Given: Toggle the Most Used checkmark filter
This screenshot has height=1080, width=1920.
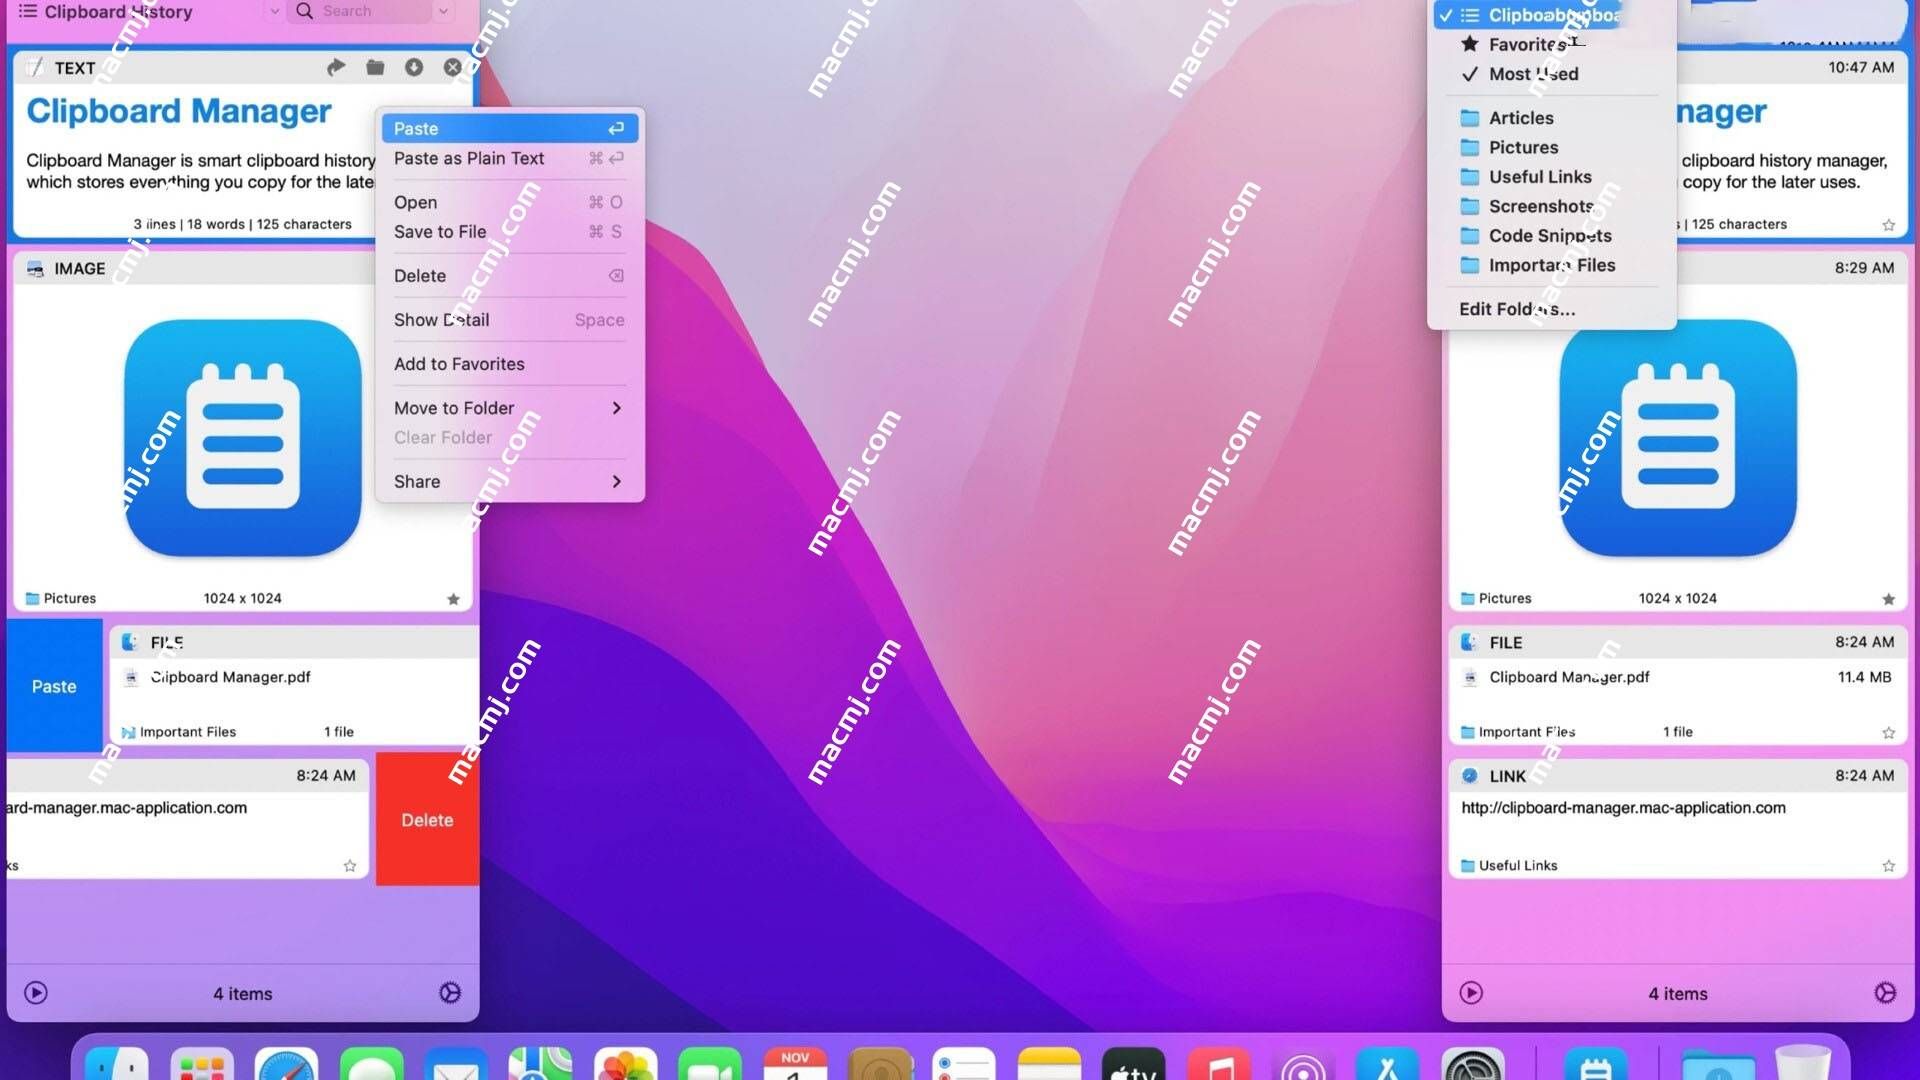Looking at the screenshot, I should (1534, 74).
